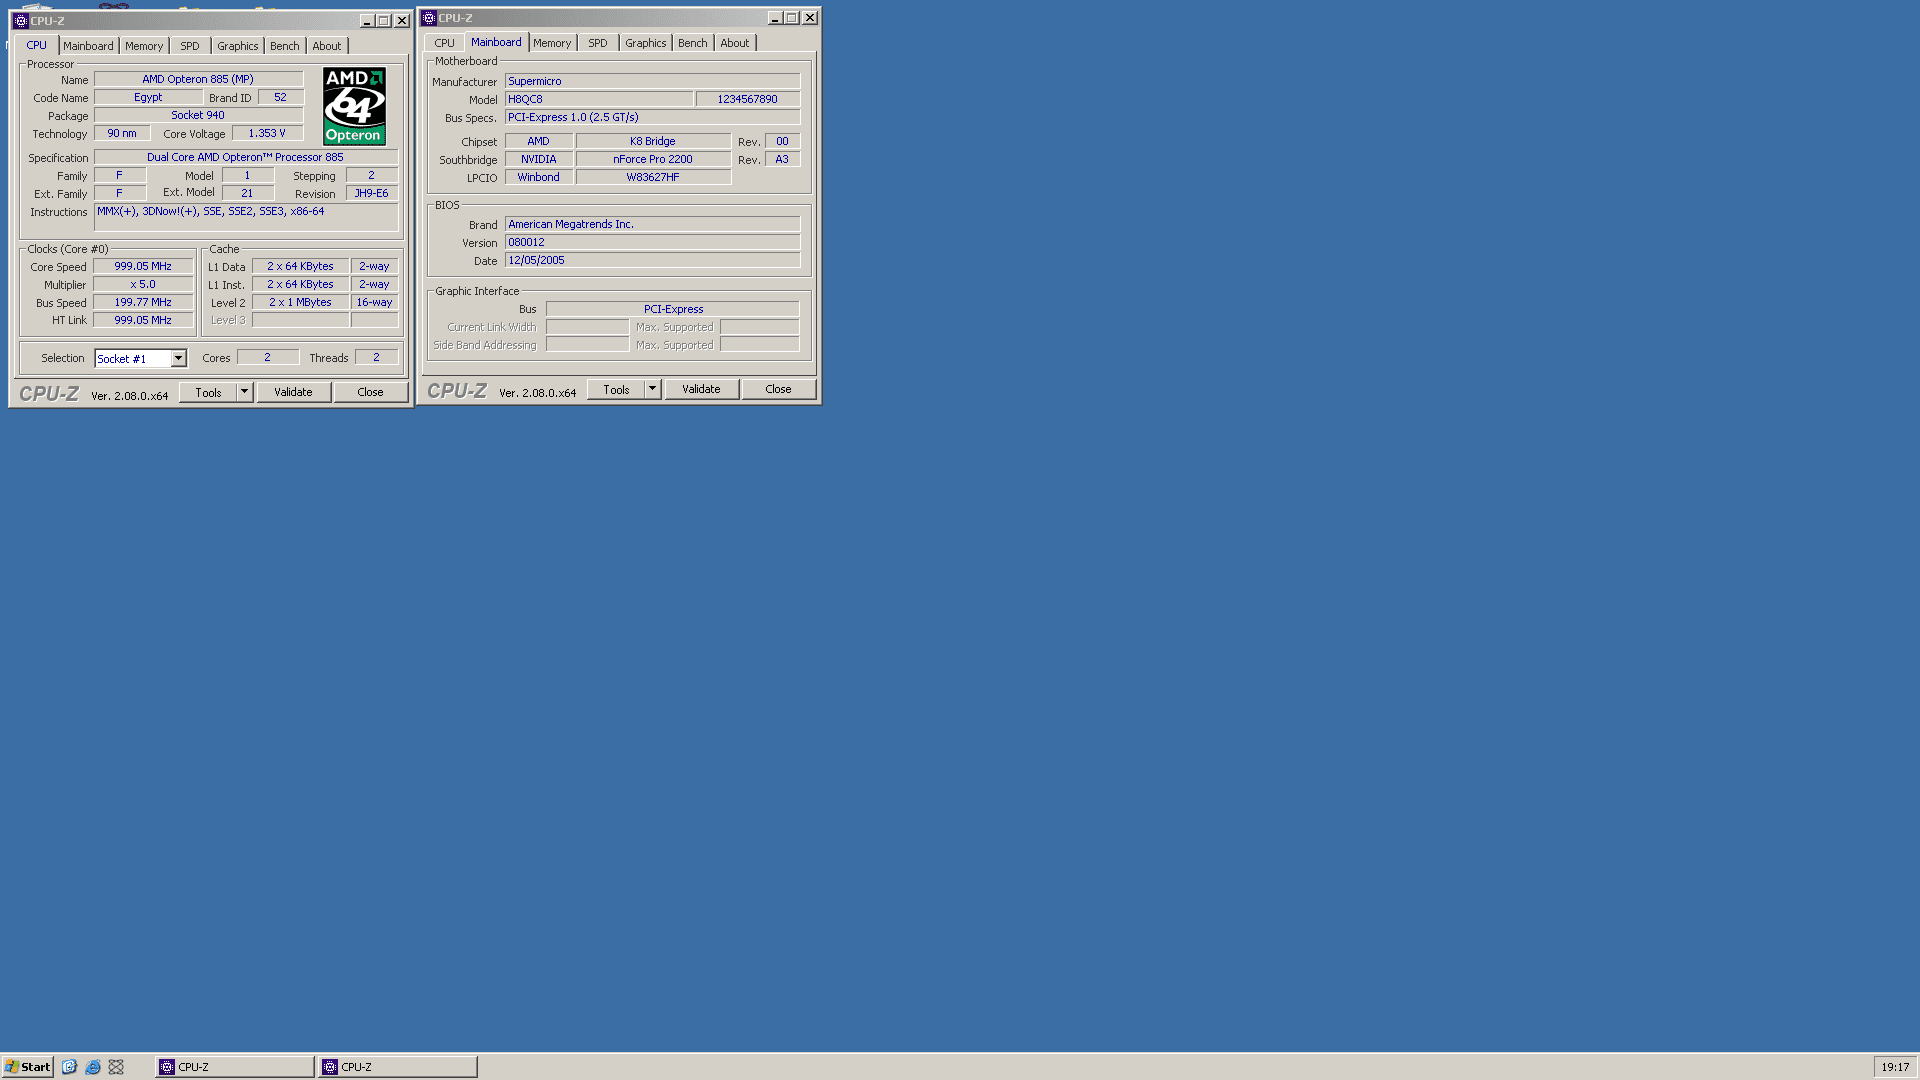Open the Start menu
The width and height of the screenshot is (1920, 1080).
28,1067
